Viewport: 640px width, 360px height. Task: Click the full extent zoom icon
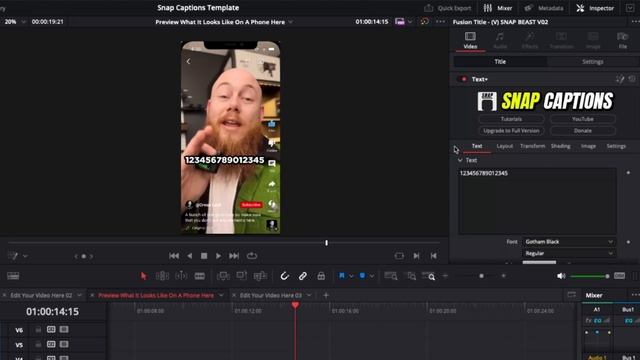[391, 276]
